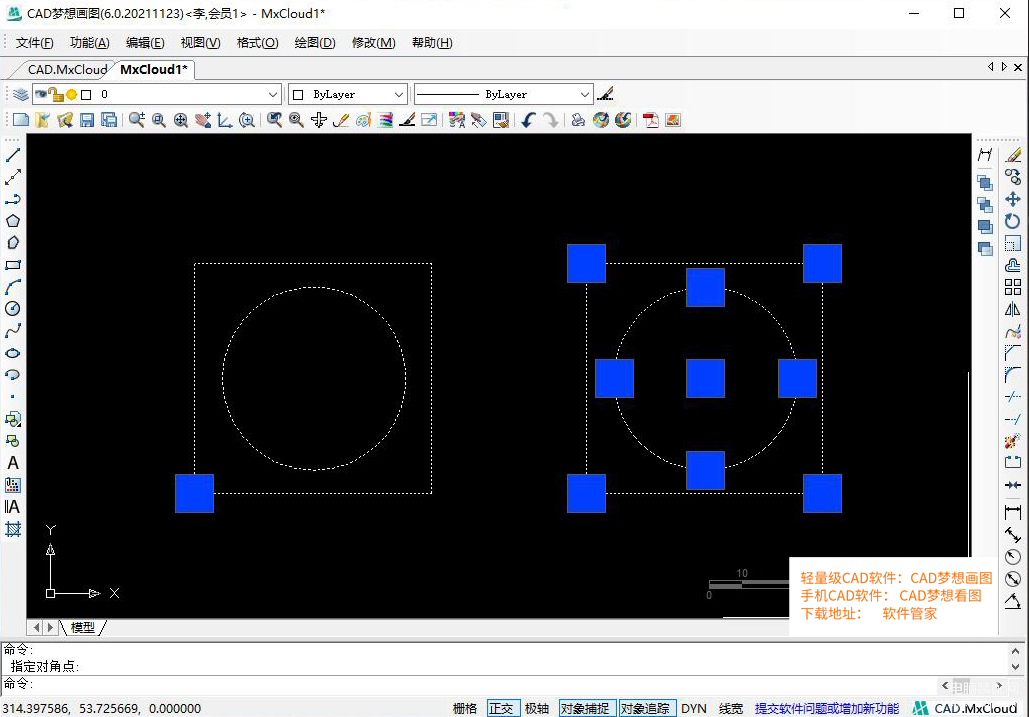This screenshot has width=1029, height=717.
Task: Choose the Mirror tool
Action: point(1013,309)
